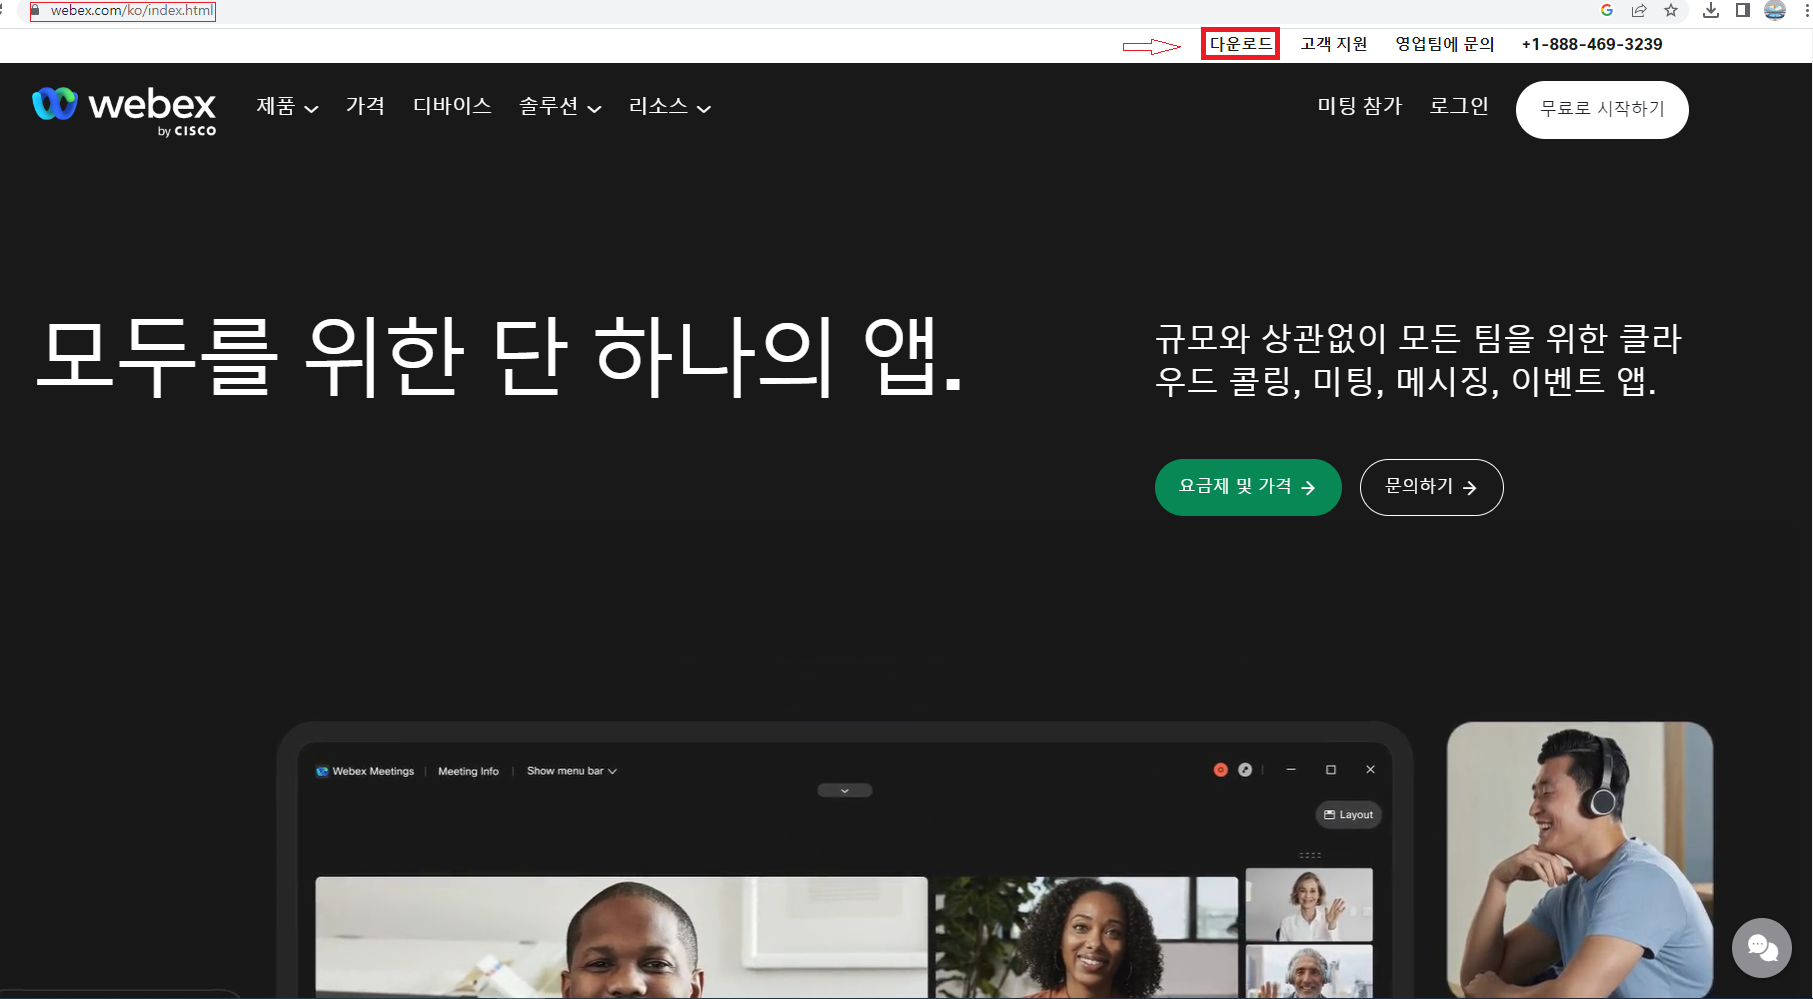
Task: Open the 가격 menu item
Action: pyautogui.click(x=365, y=106)
